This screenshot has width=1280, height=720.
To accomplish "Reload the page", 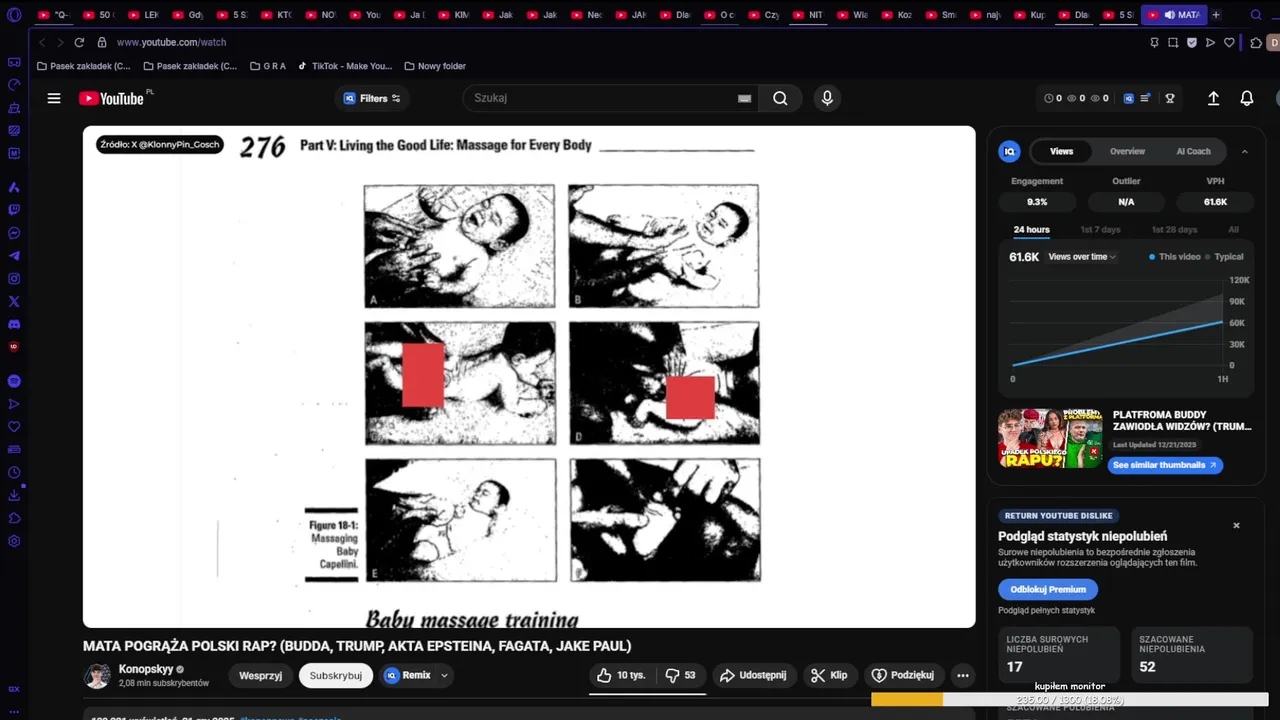I will (79, 42).
